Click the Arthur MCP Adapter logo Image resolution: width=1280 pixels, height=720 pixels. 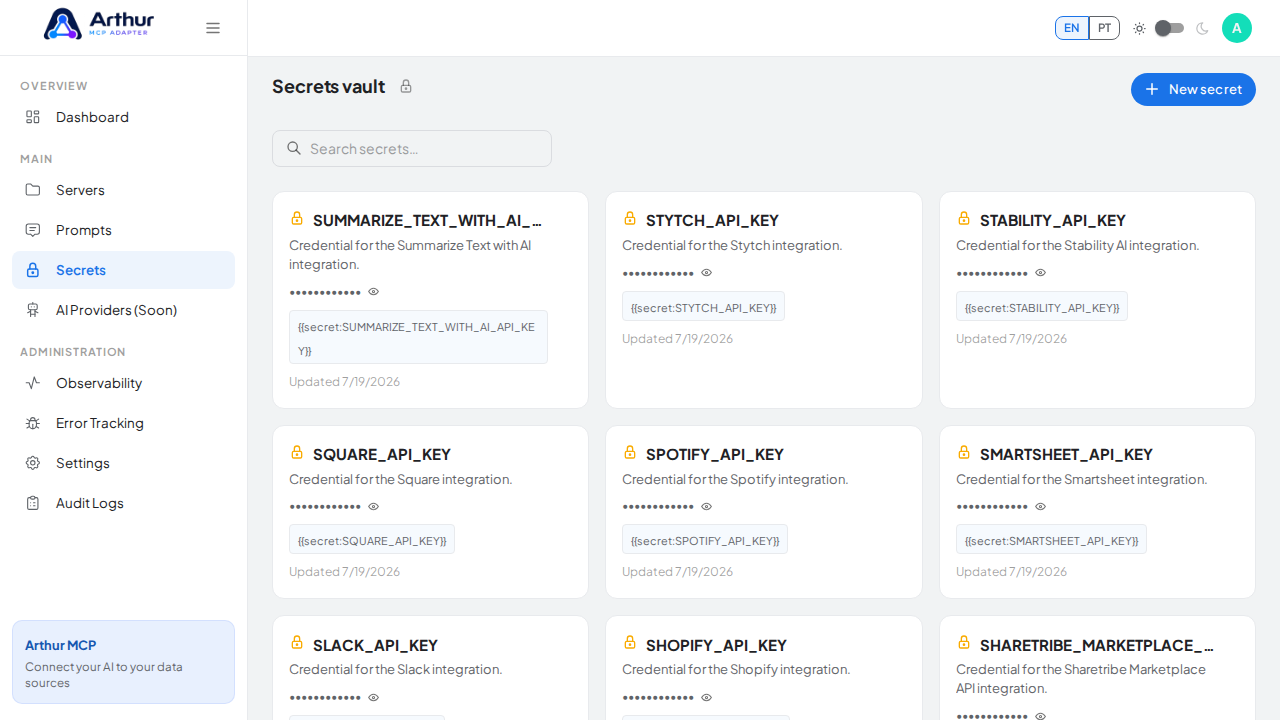tap(99, 24)
